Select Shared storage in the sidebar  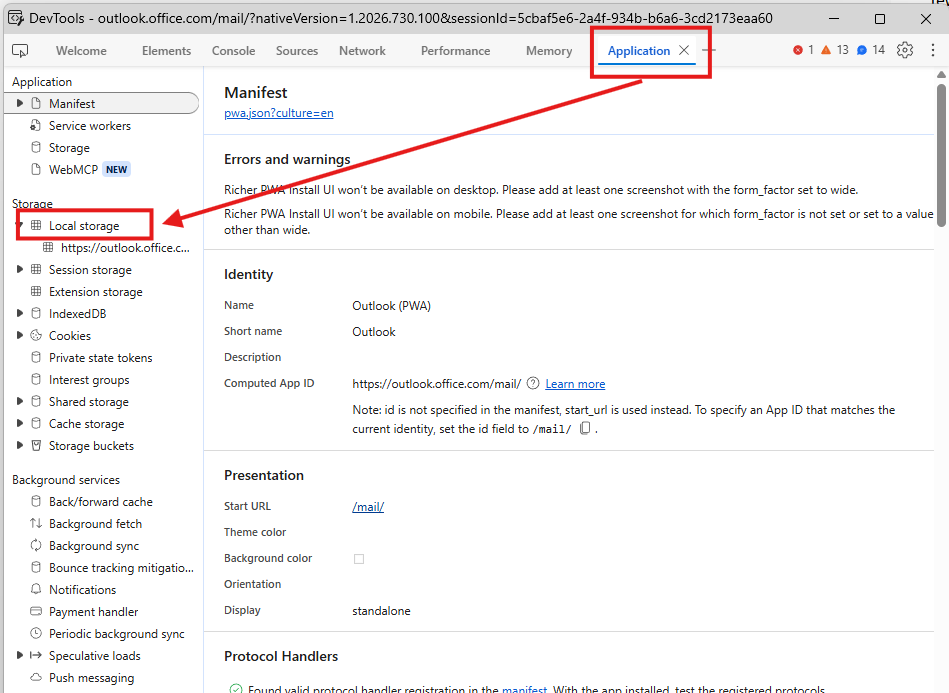[x=88, y=402]
